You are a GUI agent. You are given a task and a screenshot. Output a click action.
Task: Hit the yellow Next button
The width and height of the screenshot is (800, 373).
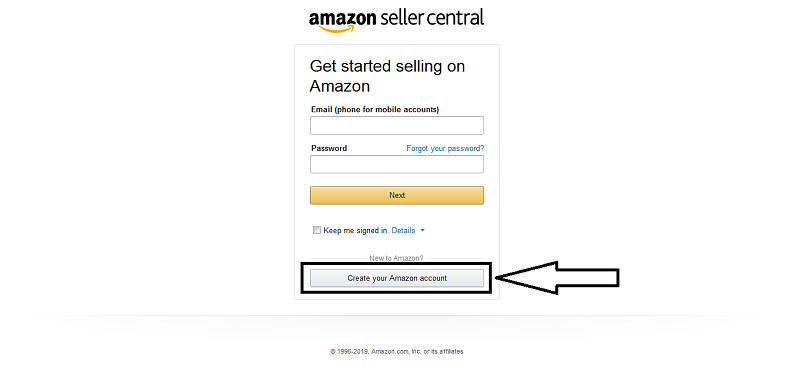click(397, 195)
